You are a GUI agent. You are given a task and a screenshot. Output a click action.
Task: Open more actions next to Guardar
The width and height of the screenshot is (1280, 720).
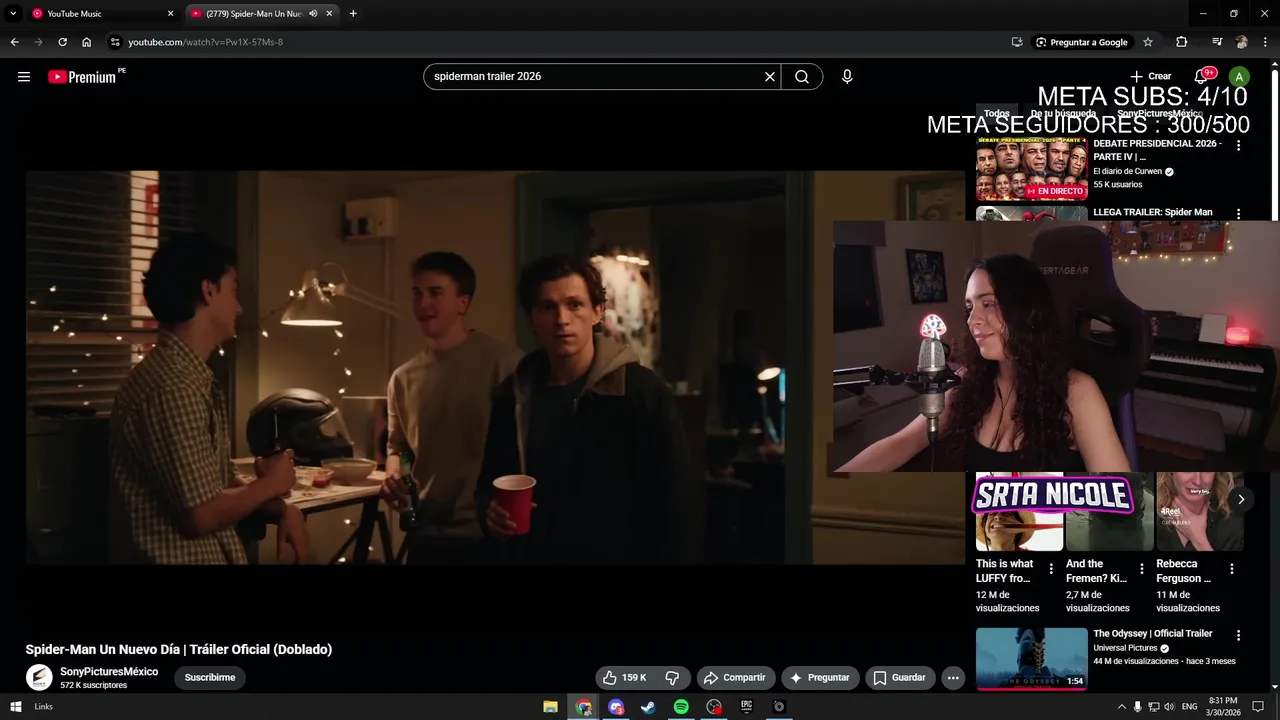coord(953,677)
